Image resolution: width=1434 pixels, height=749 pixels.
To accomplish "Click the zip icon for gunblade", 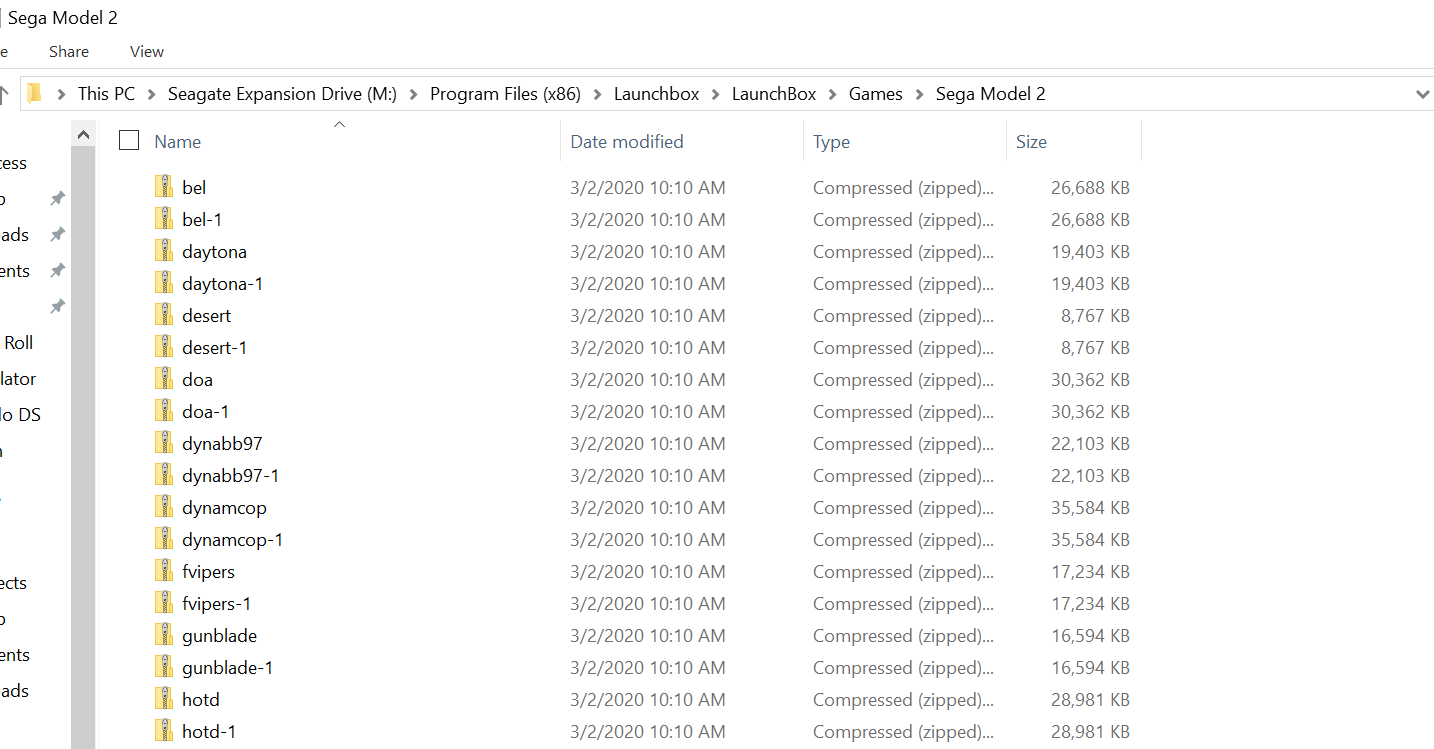I will [x=164, y=635].
